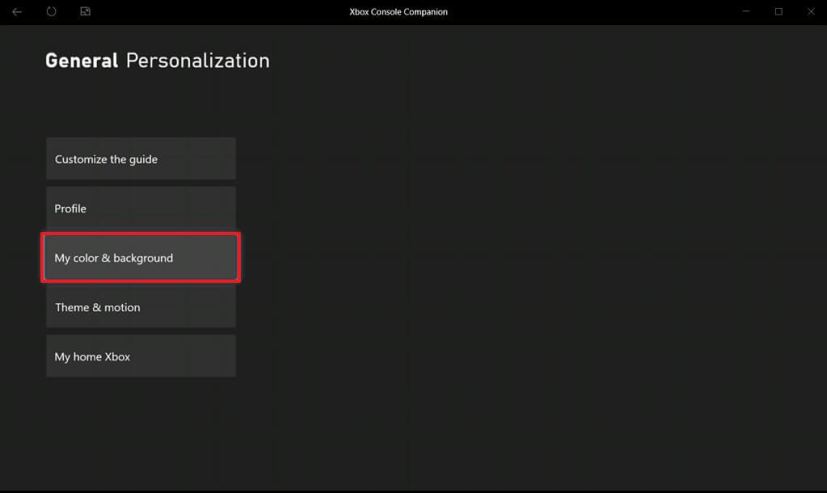Minimize the Xbox Console Companion window
The width and height of the screenshot is (827, 493).
click(x=746, y=12)
